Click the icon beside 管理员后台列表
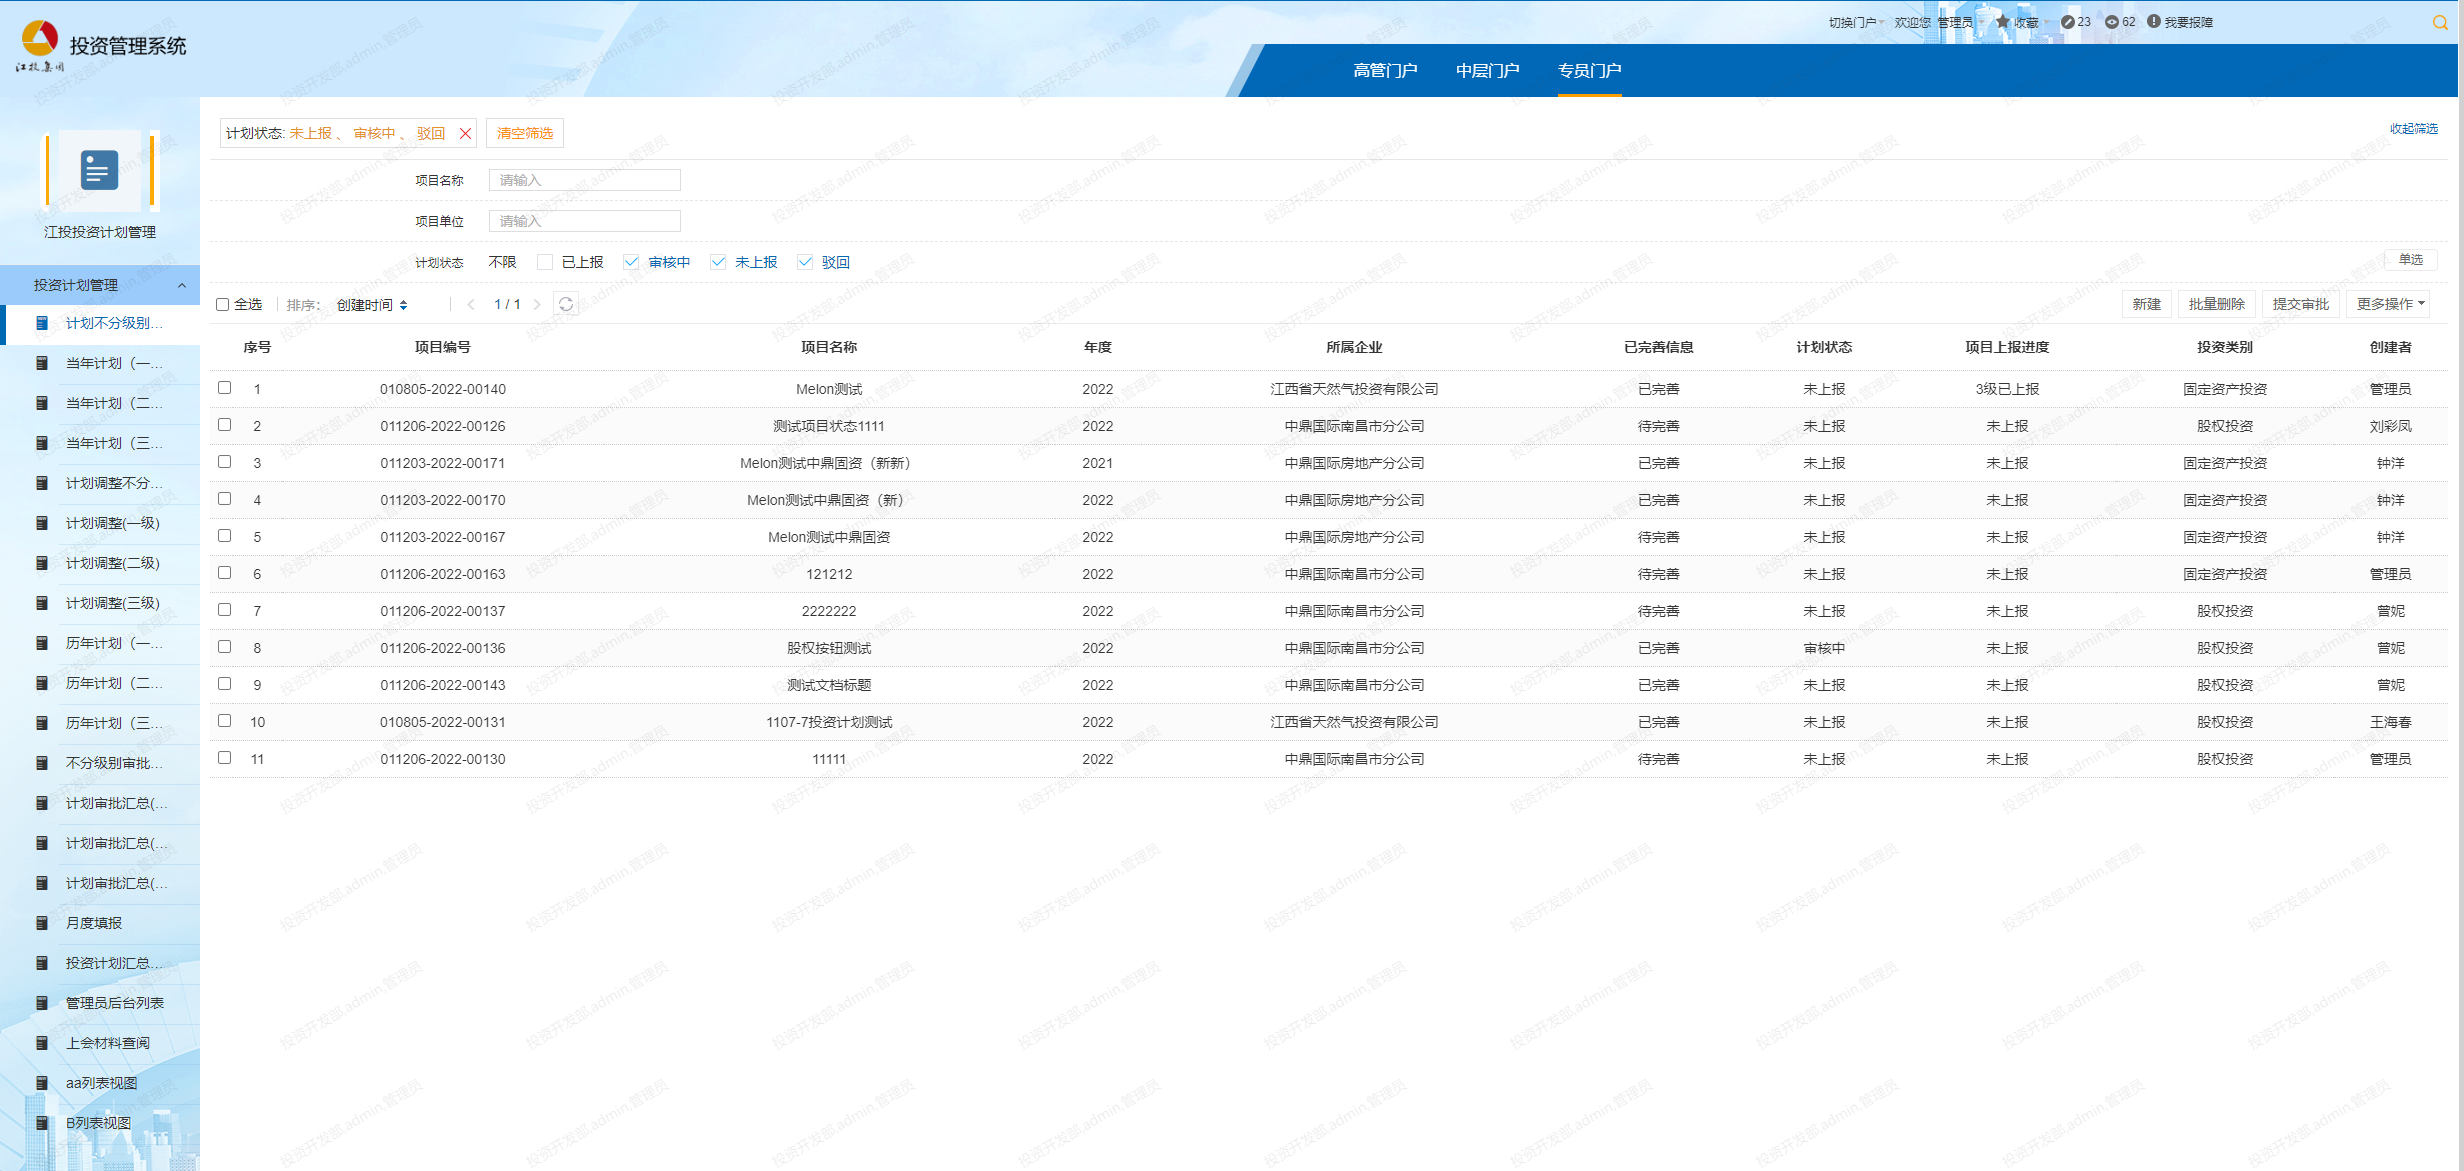The width and height of the screenshot is (2464, 1171). [x=42, y=1003]
